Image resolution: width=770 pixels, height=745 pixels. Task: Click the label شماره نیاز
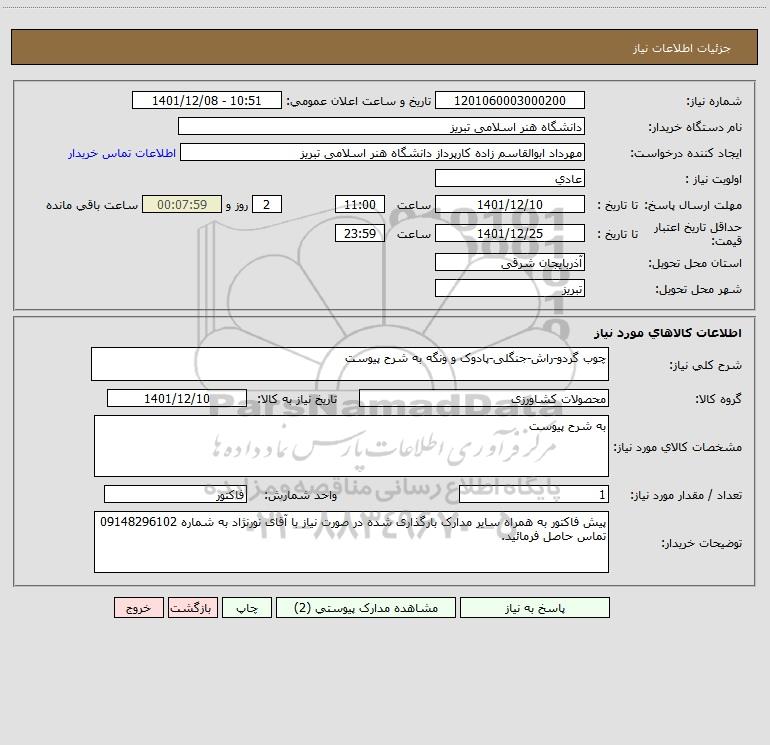click(x=714, y=101)
